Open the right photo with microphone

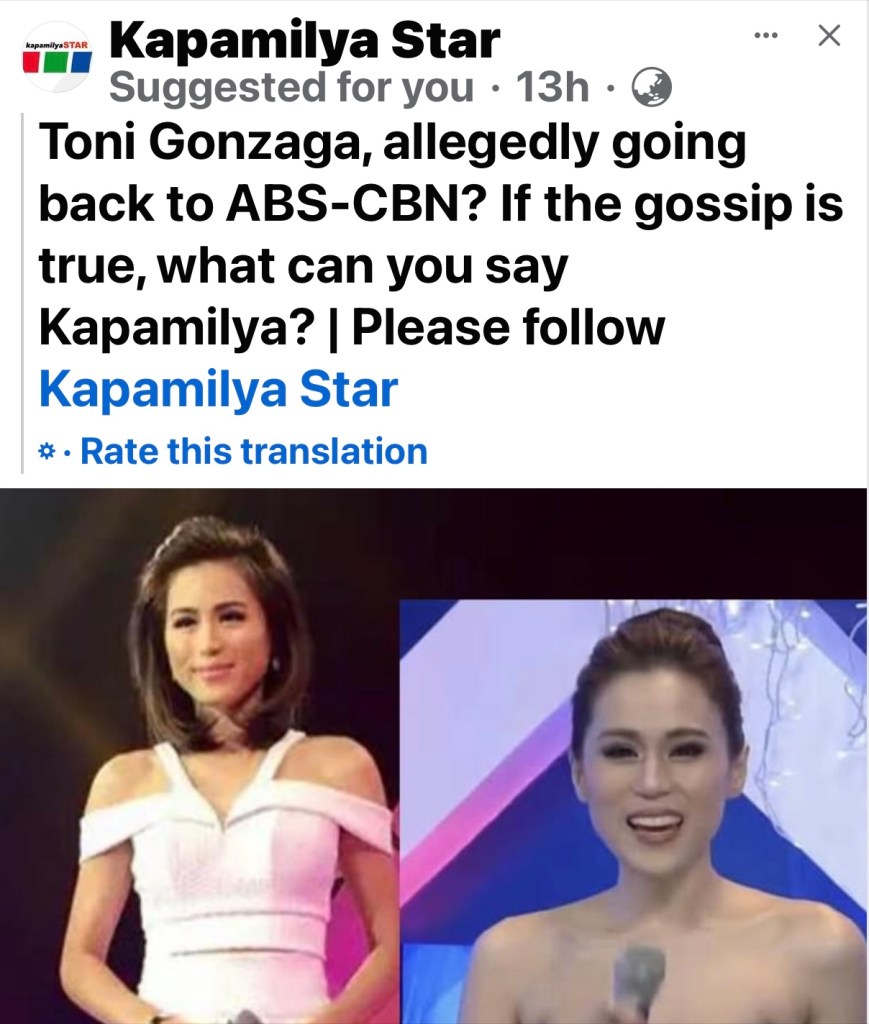[x=633, y=812]
